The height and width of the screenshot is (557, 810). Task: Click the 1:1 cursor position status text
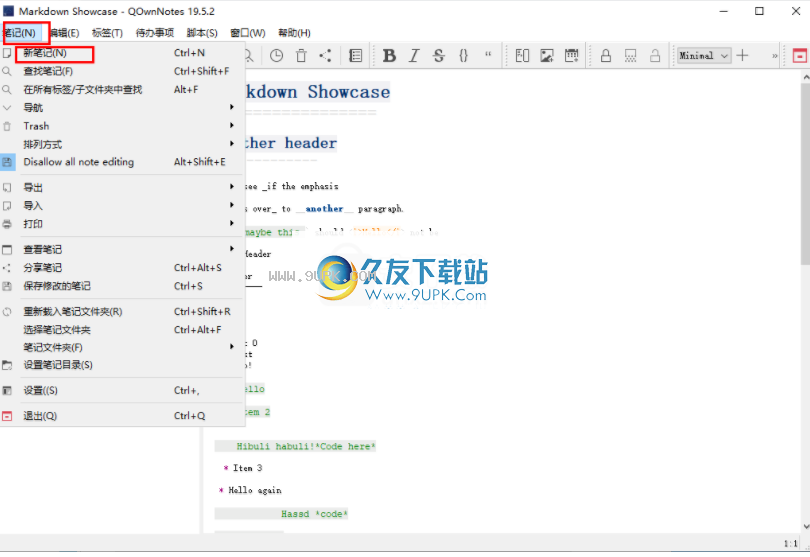point(790,543)
